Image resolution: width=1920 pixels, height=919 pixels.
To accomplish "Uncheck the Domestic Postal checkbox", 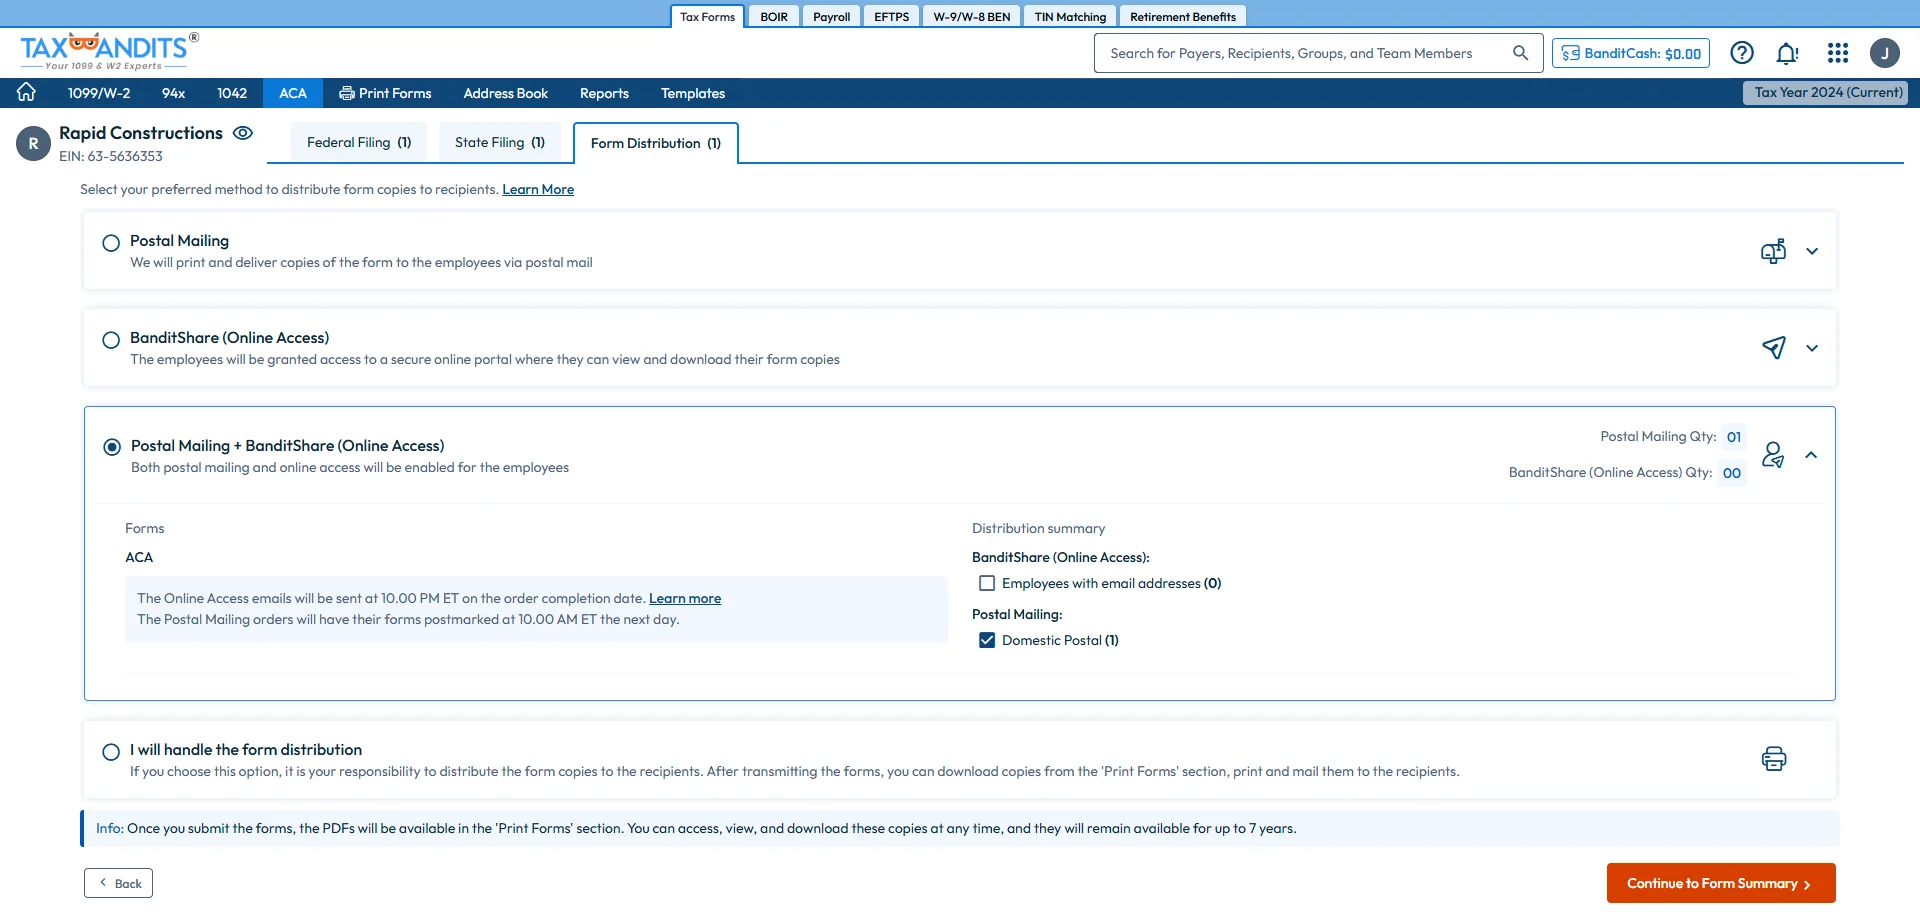I will pyautogui.click(x=987, y=640).
